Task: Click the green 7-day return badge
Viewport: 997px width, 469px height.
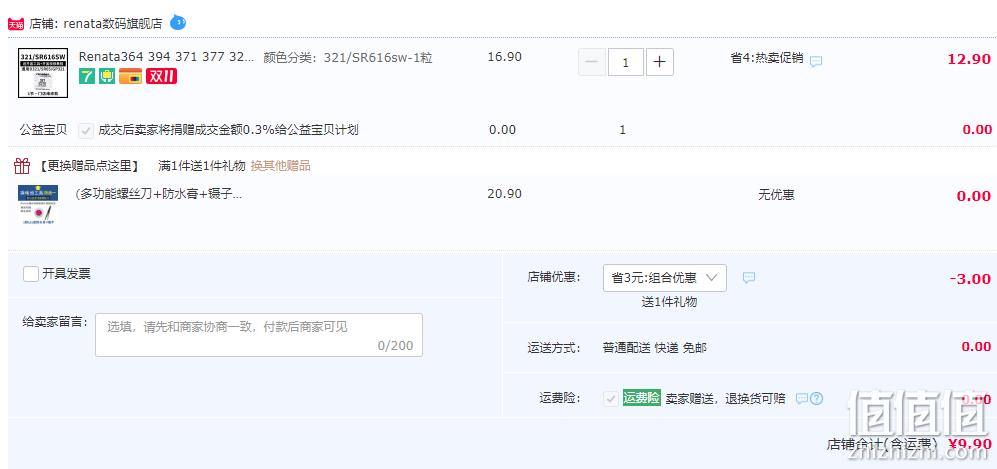Action: coord(86,77)
